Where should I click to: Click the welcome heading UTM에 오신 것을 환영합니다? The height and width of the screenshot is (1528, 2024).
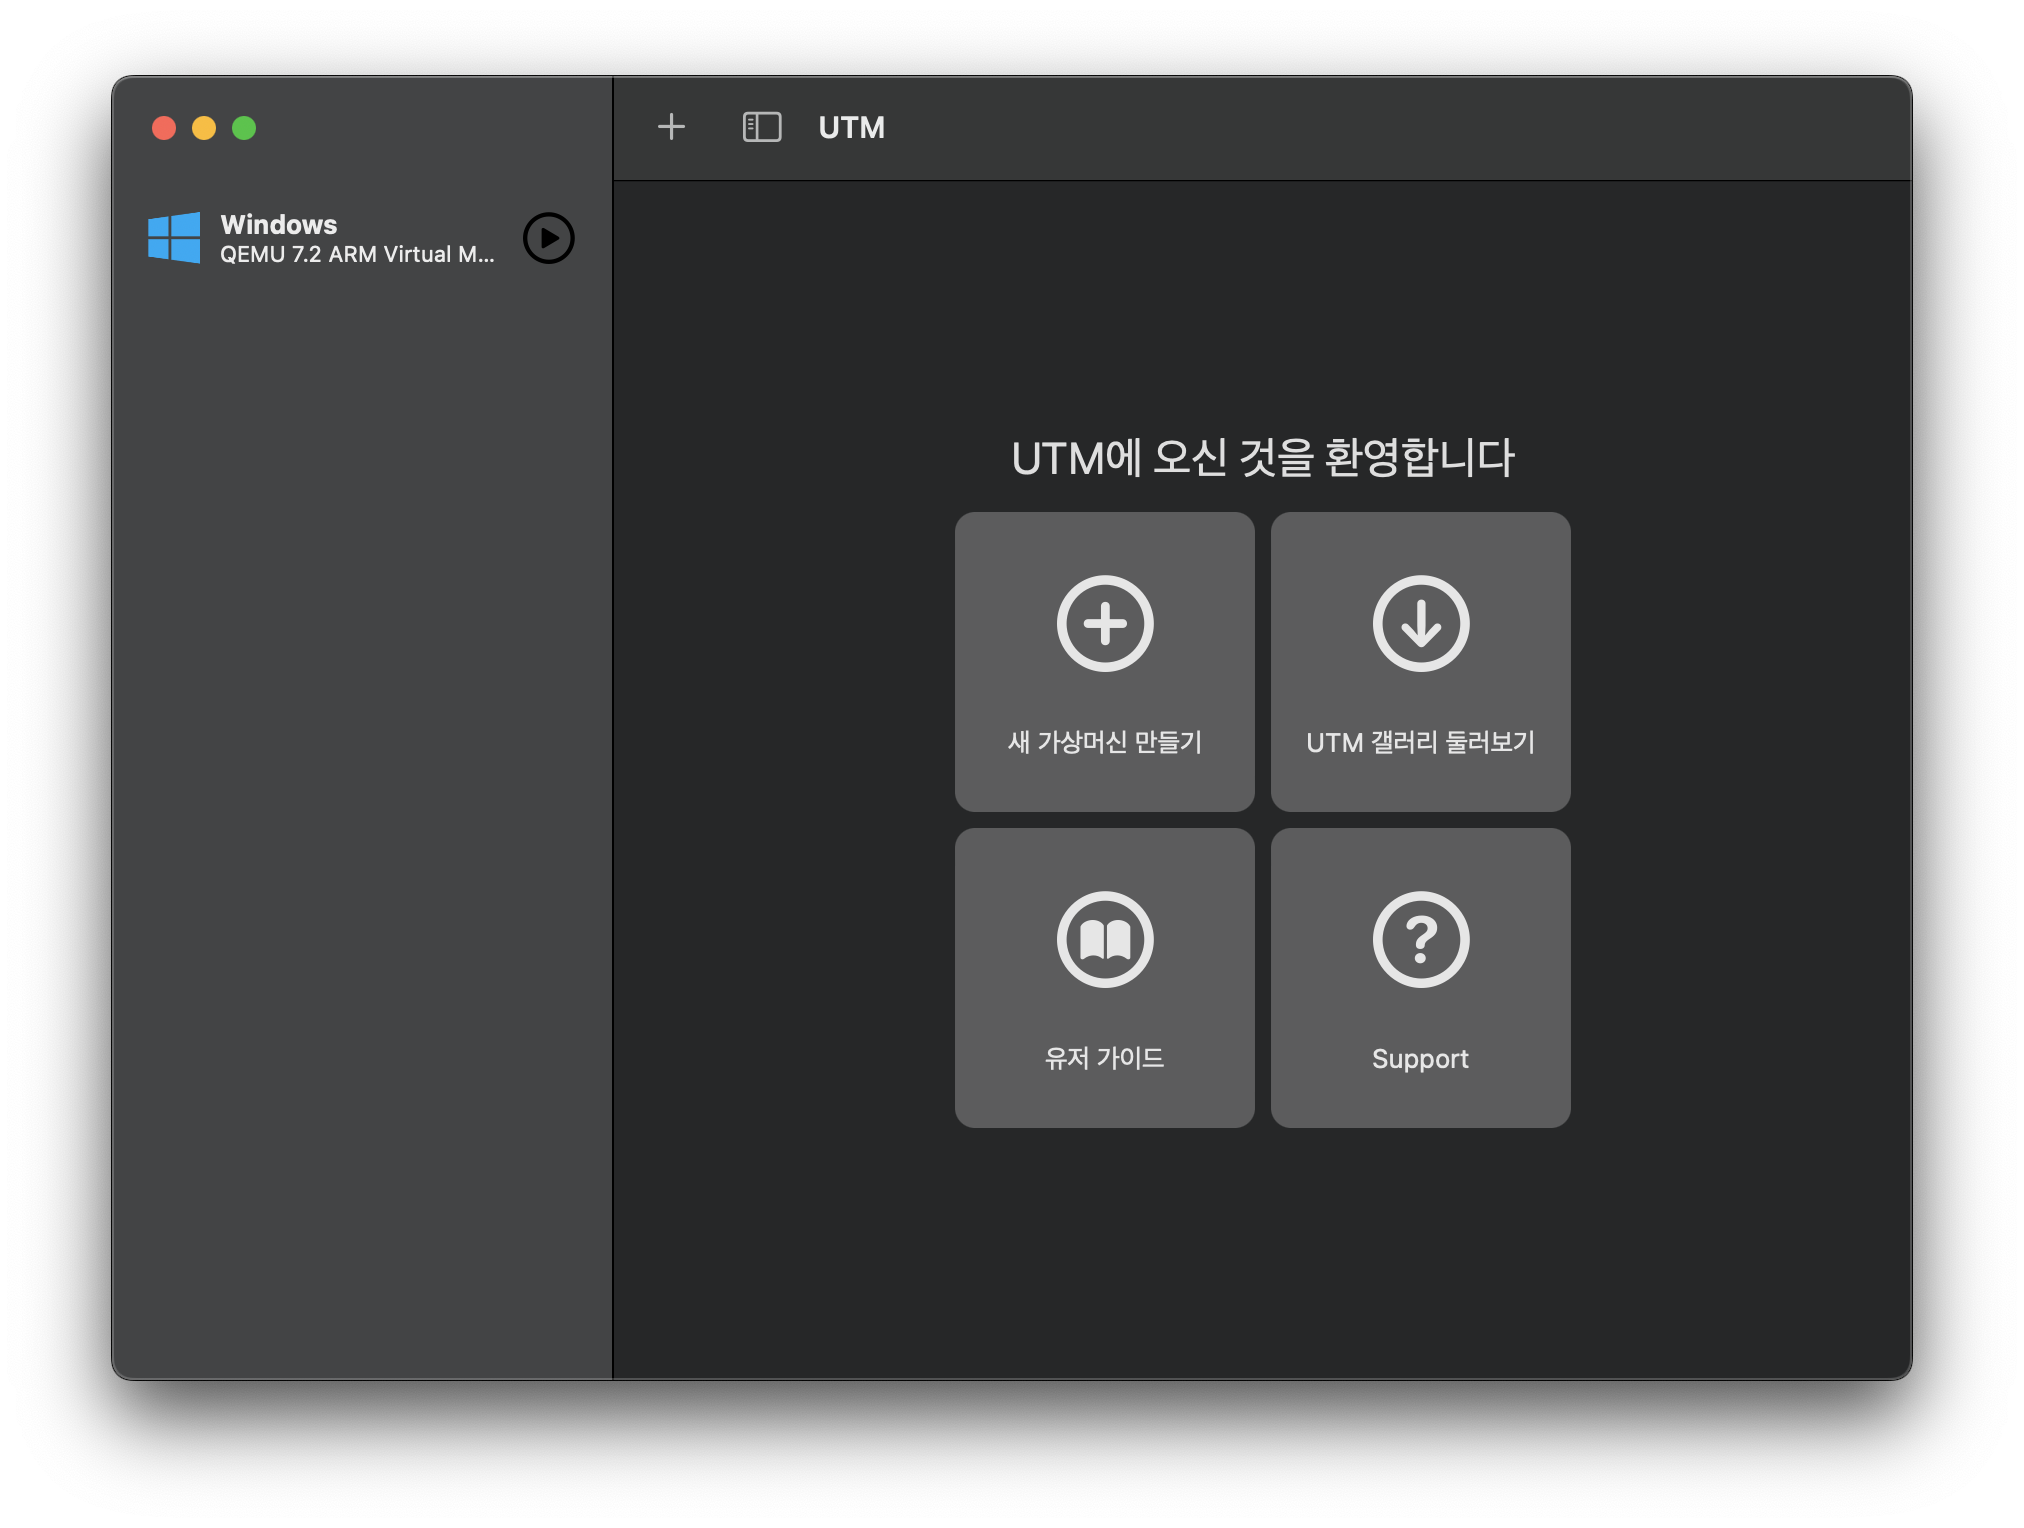[x=1262, y=458]
